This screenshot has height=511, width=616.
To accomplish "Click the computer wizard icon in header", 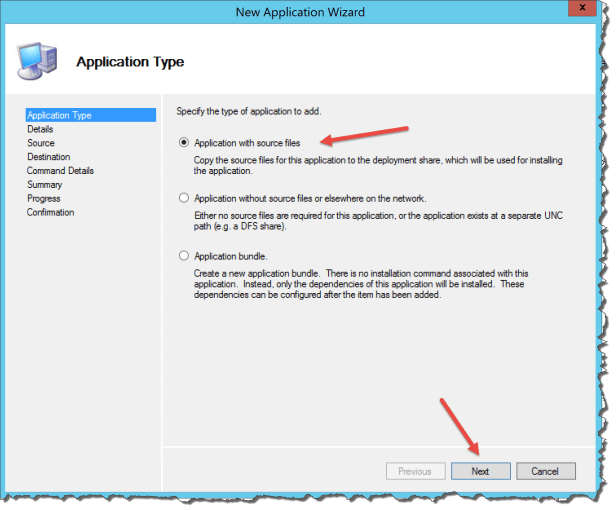I will pyautogui.click(x=40, y=61).
